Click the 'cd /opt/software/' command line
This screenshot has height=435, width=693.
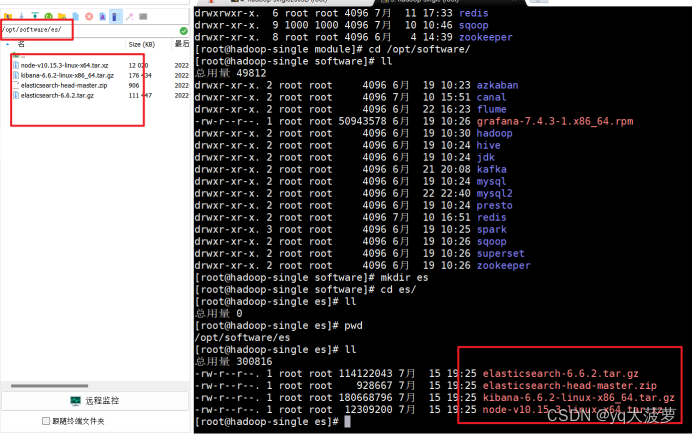pyautogui.click(x=333, y=49)
